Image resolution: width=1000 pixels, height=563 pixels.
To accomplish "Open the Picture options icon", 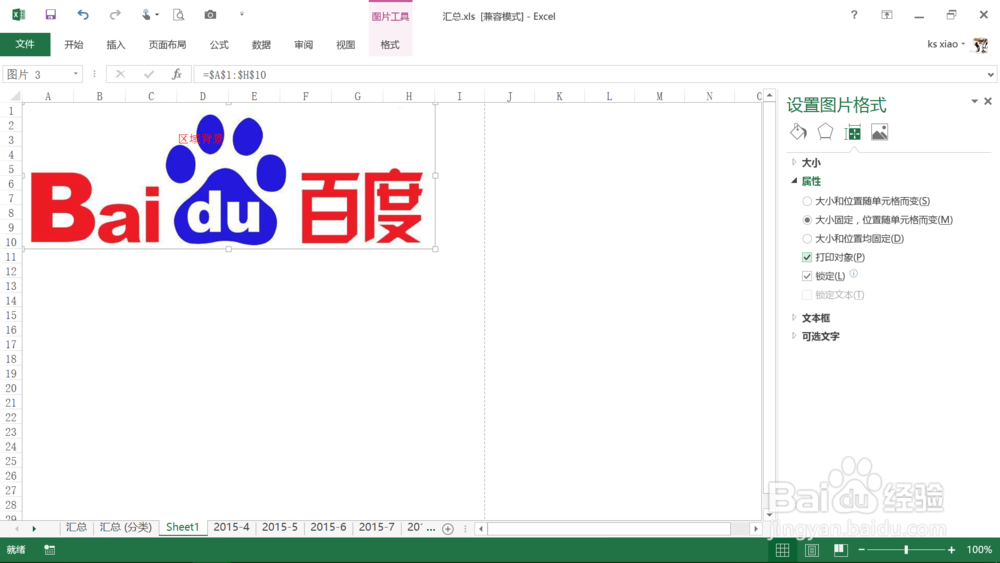I will click(x=879, y=132).
